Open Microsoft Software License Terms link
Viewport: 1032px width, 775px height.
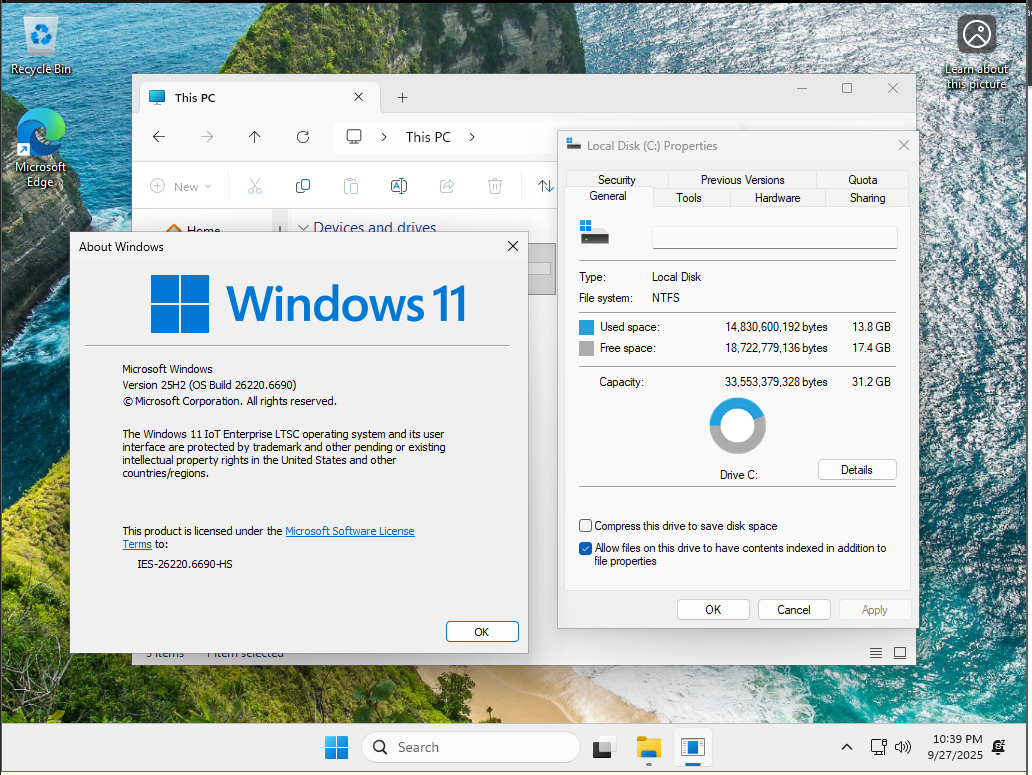[x=349, y=531]
